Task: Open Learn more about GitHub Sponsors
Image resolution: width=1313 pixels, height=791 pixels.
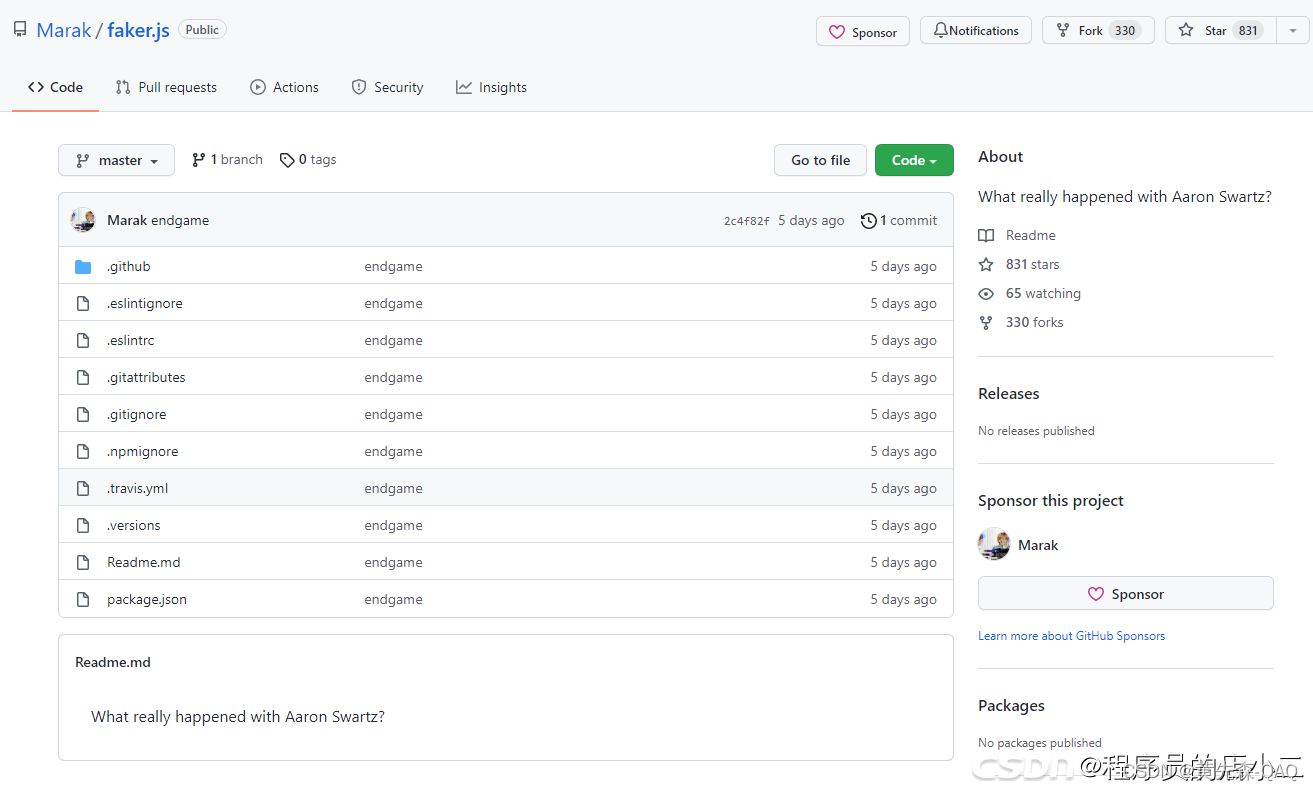Action: point(1071,636)
